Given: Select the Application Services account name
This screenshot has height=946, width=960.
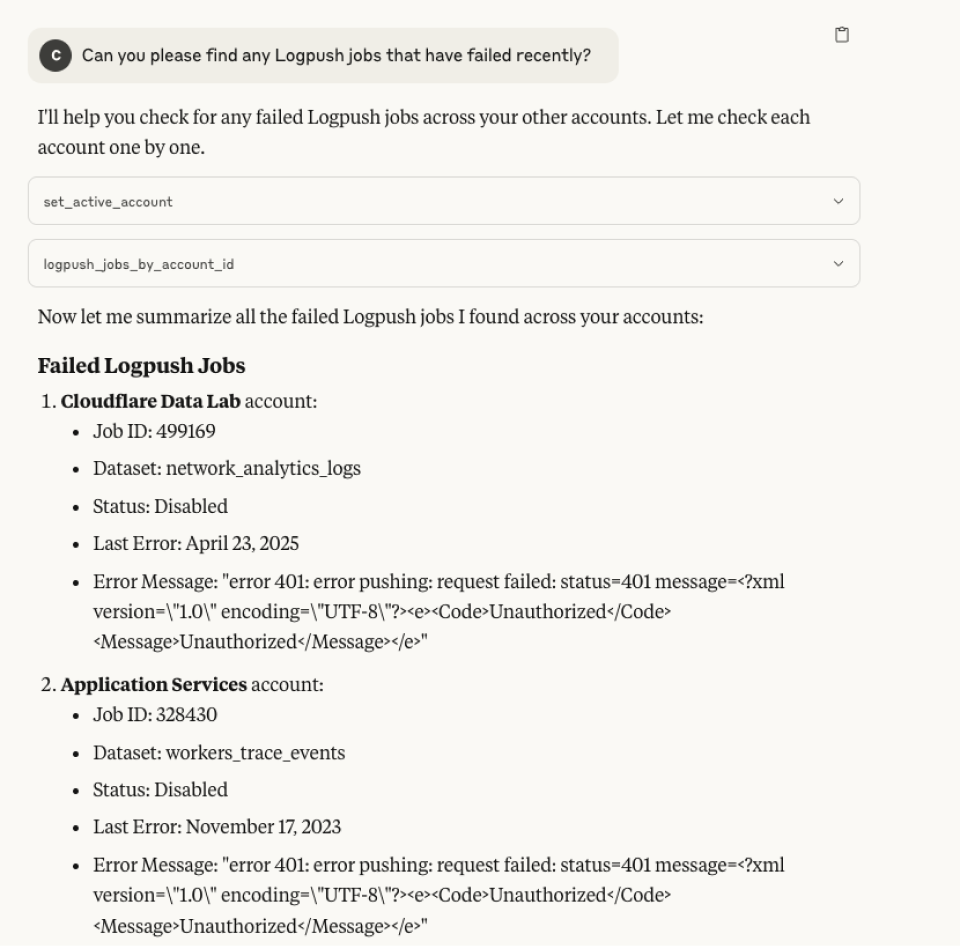Looking at the screenshot, I should pyautogui.click(x=154, y=685).
